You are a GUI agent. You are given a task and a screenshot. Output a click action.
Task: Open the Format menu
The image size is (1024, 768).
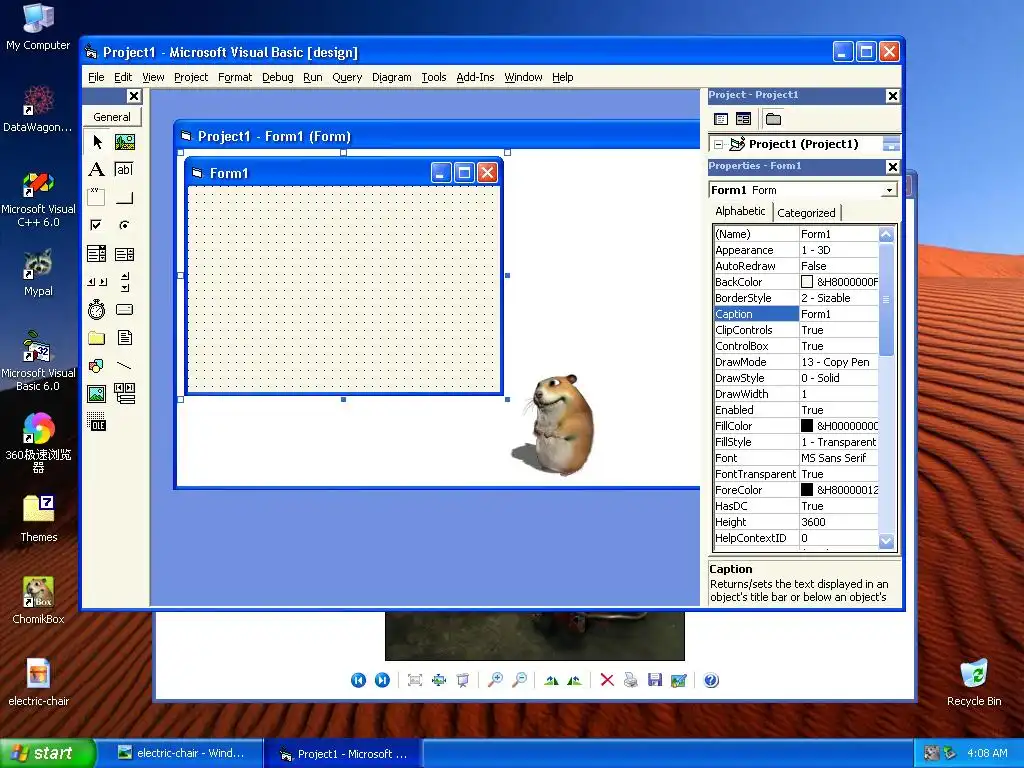pyautogui.click(x=234, y=77)
